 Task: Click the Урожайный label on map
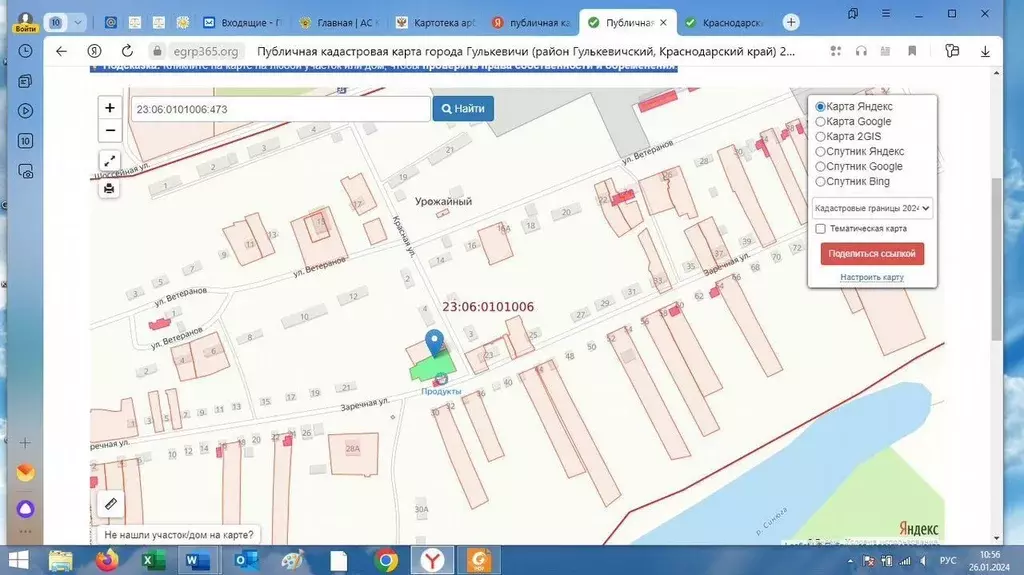click(443, 201)
